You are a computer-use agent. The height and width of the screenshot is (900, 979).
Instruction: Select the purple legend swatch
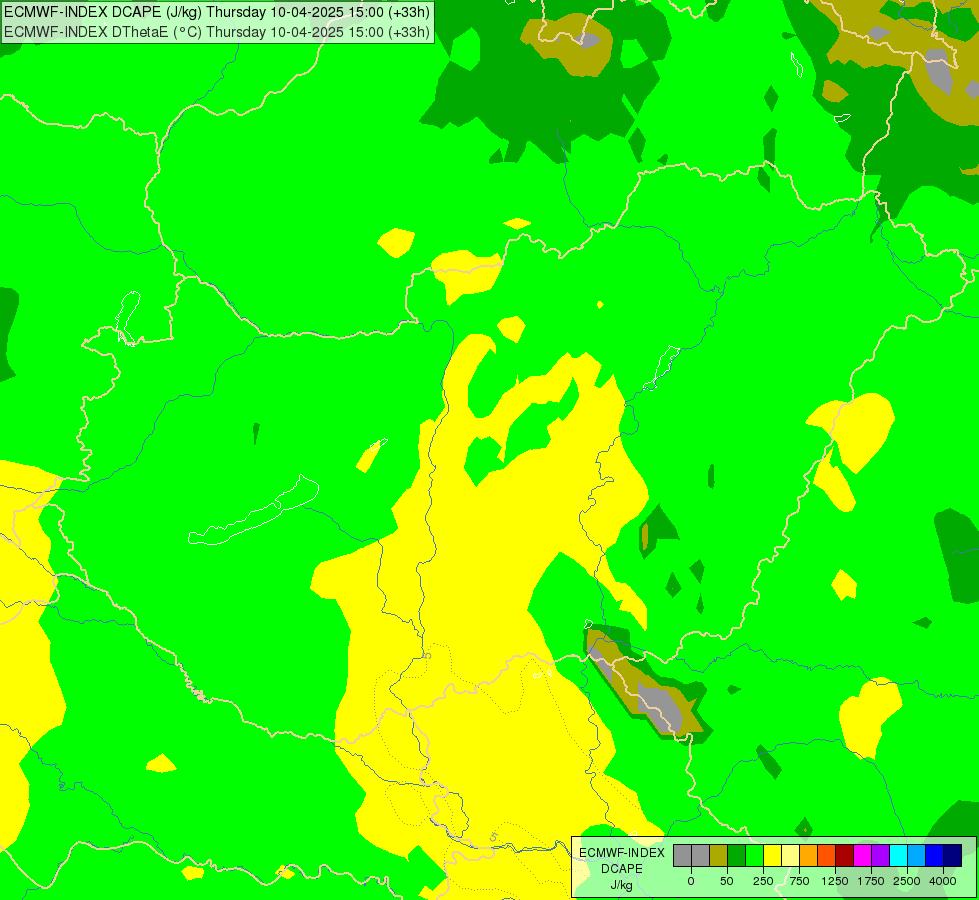pos(880,855)
